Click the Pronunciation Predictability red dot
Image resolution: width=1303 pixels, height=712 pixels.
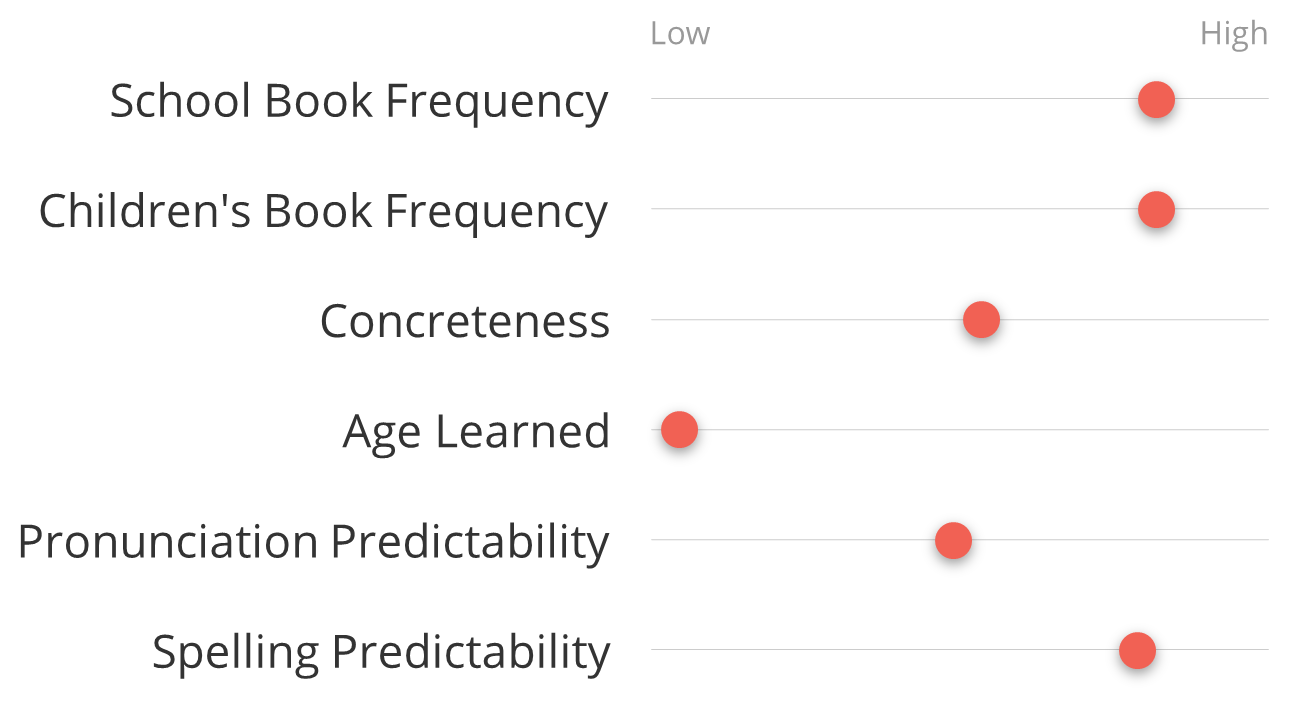pyautogui.click(x=953, y=540)
